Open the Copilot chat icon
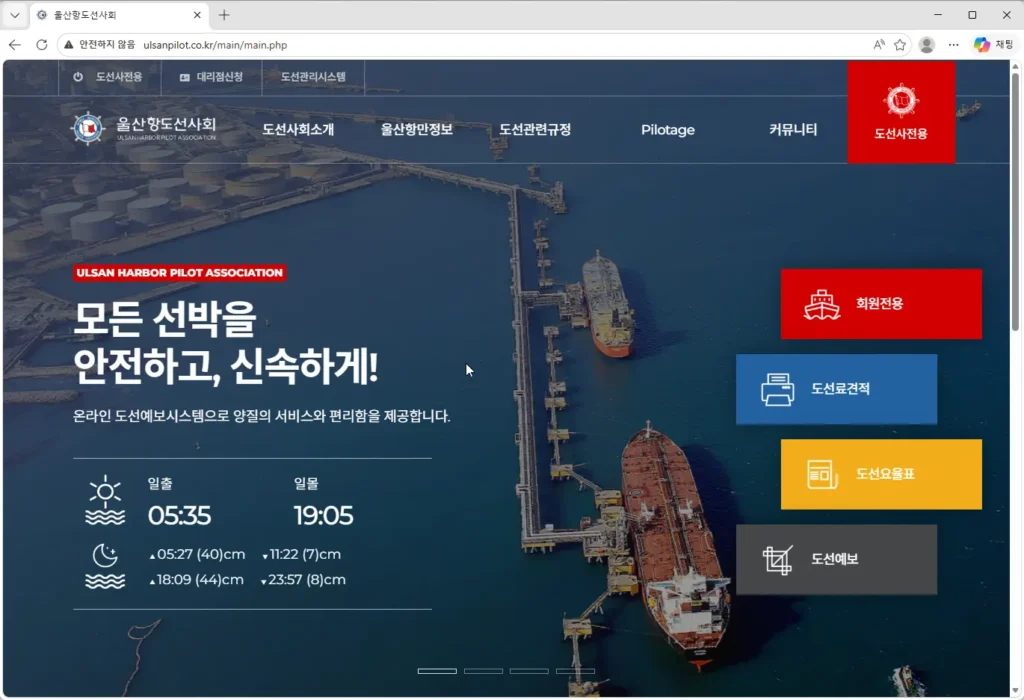The height and width of the screenshot is (700, 1024). (982, 45)
